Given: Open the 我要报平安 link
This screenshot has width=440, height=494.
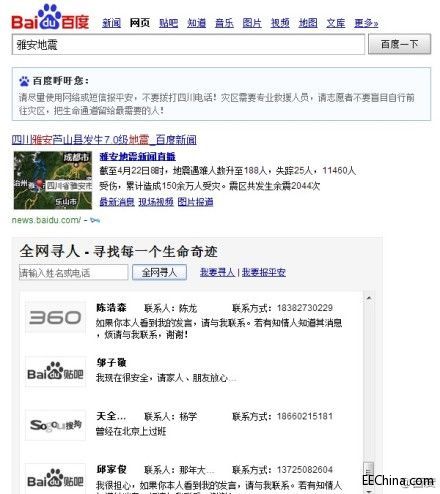Looking at the screenshot, I should [x=264, y=272].
